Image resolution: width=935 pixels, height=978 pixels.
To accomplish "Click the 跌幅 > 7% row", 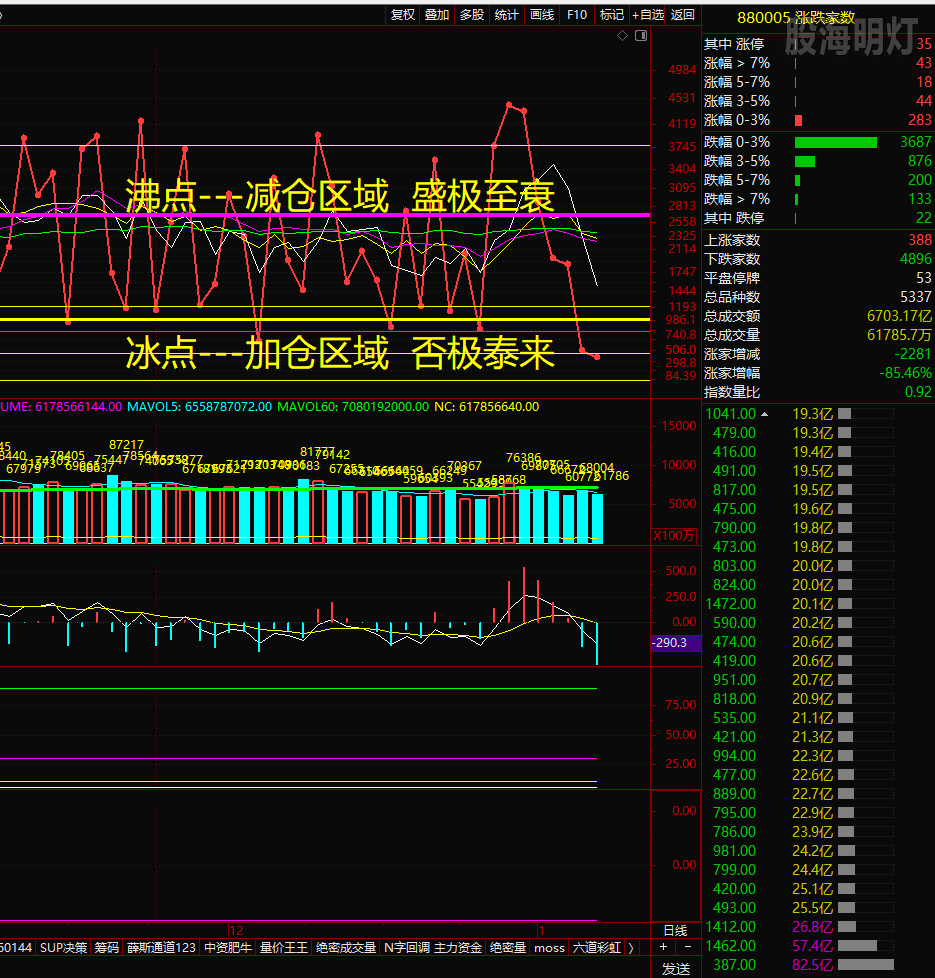I will pyautogui.click(x=818, y=199).
